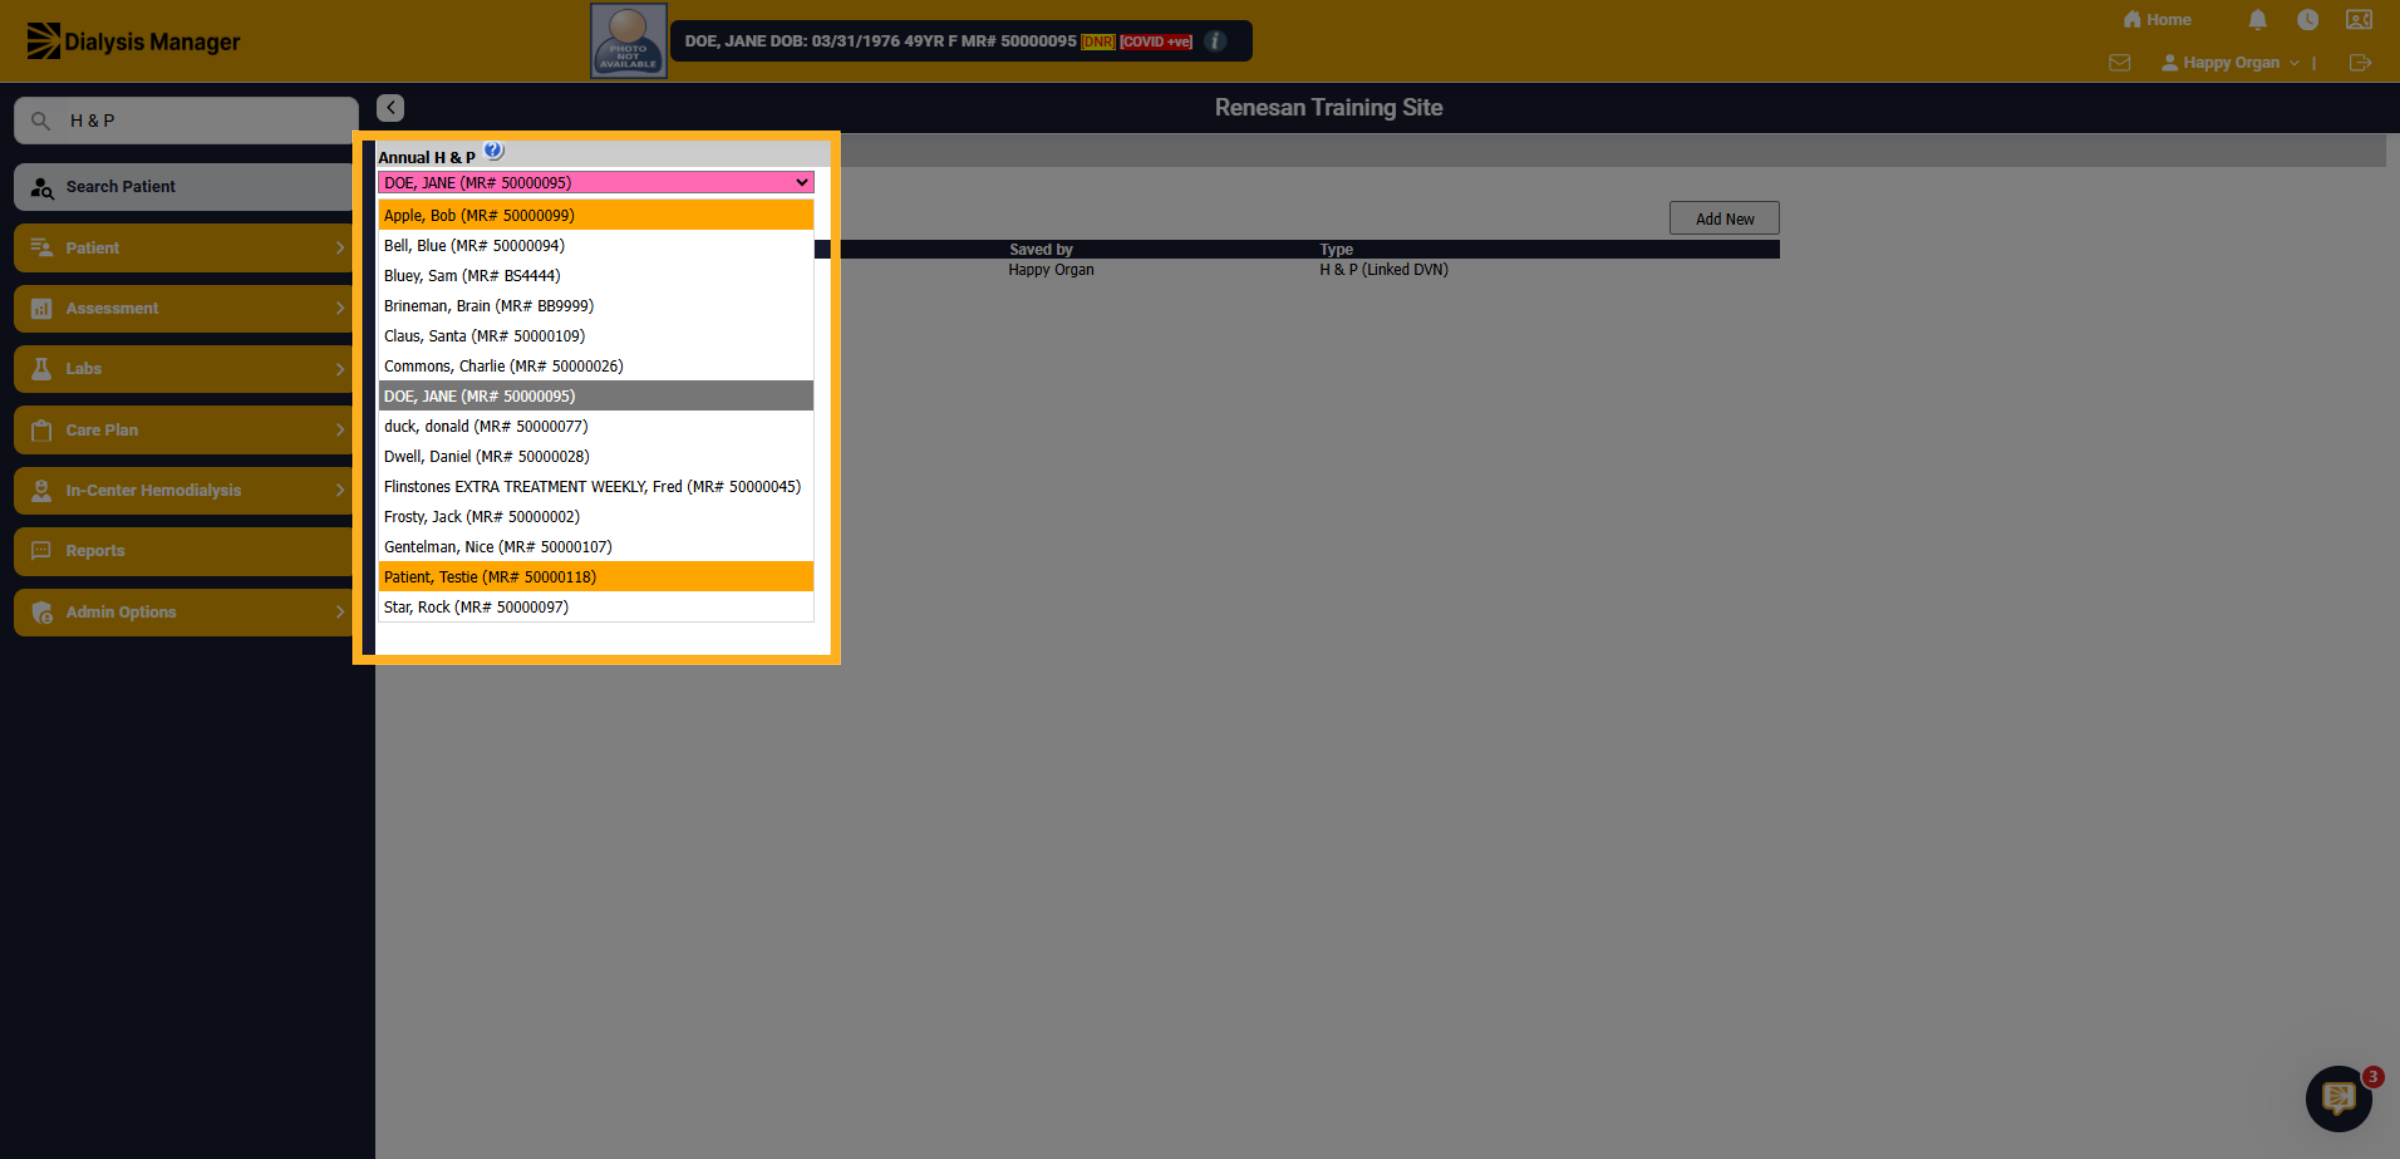
Task: Click the patient info icon in banner
Action: (x=1215, y=41)
